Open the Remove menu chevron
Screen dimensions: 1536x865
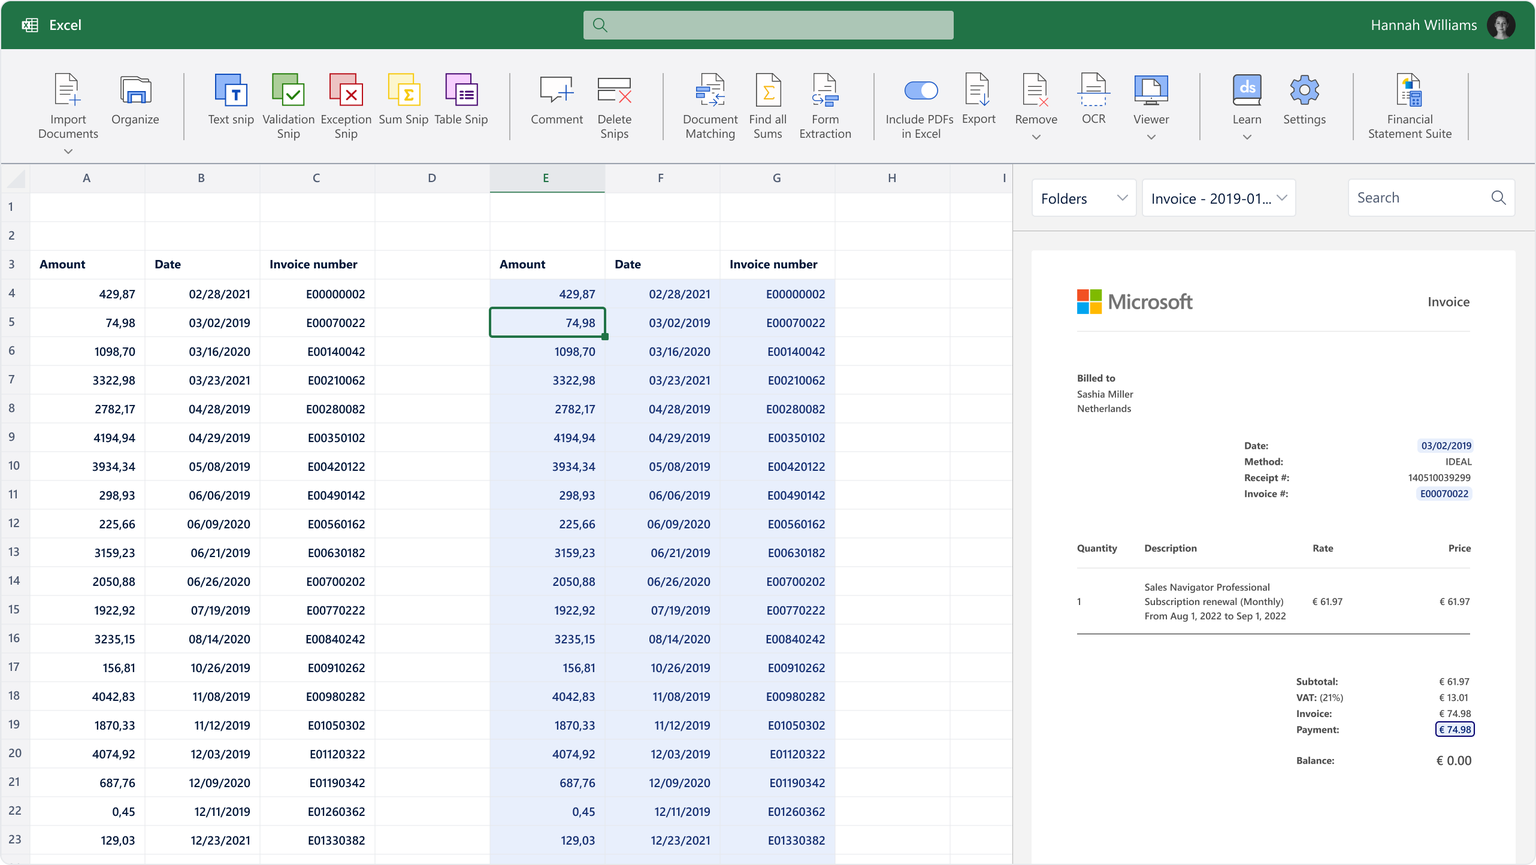click(1036, 137)
